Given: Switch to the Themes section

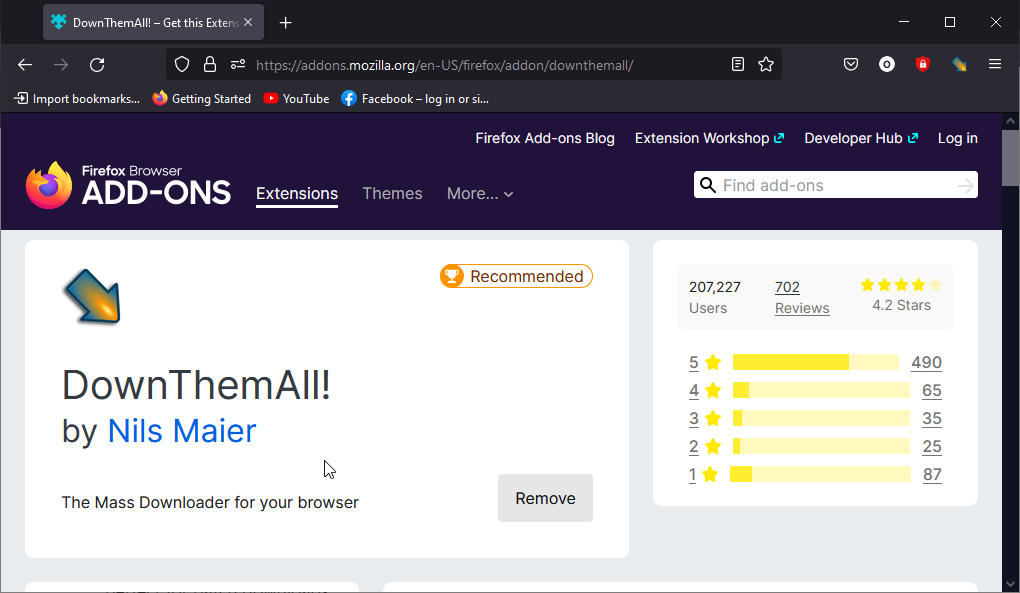Looking at the screenshot, I should coord(392,194).
